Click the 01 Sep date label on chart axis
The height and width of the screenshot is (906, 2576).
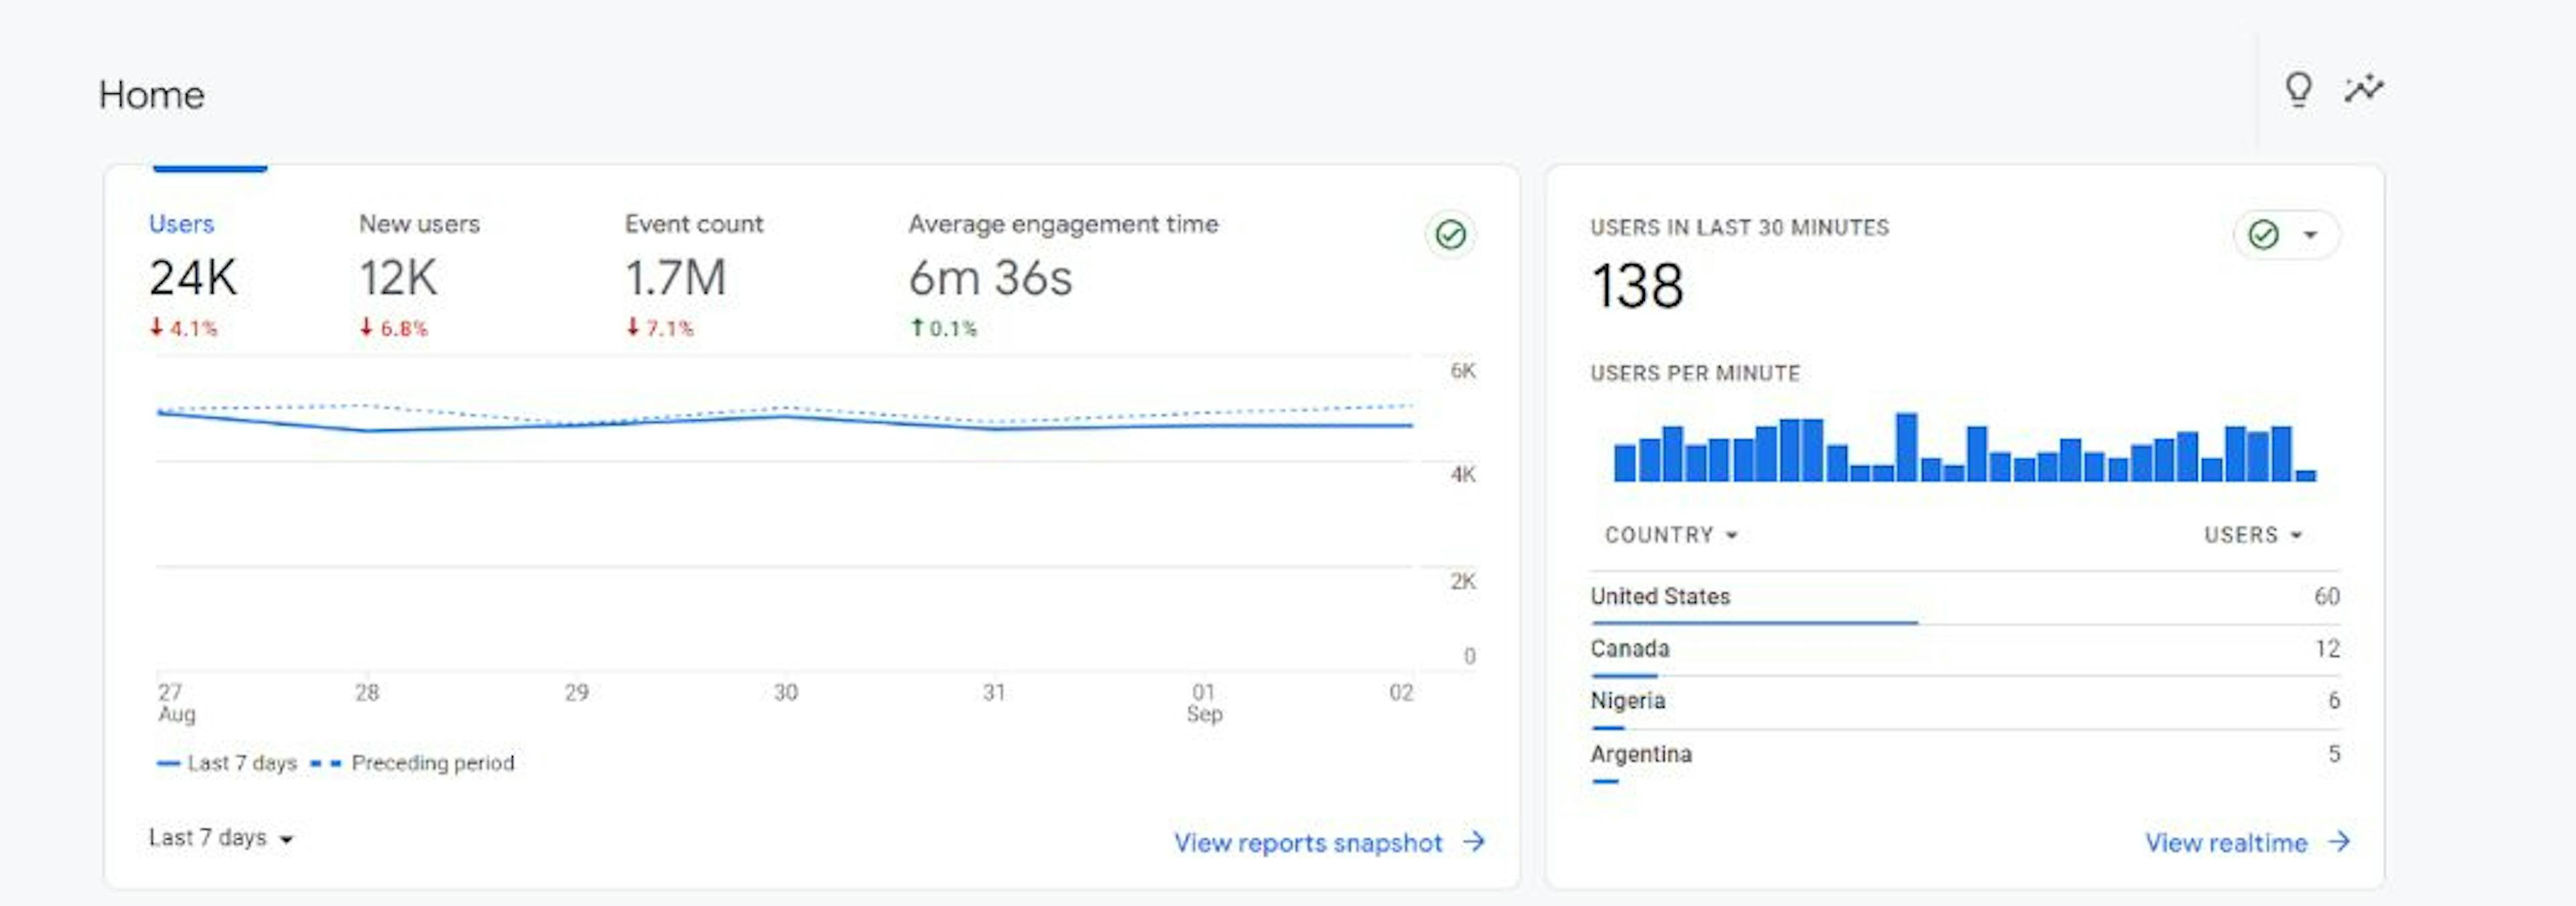1204,703
